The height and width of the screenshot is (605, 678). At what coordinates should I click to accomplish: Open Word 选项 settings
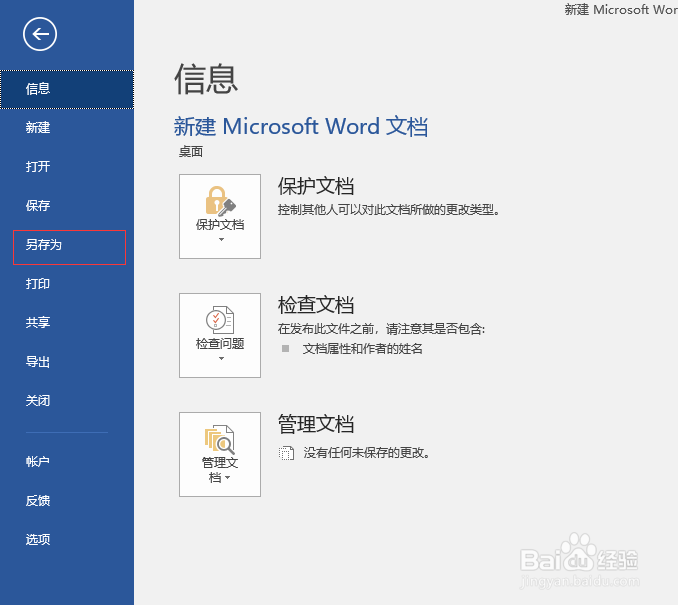pyautogui.click(x=67, y=540)
